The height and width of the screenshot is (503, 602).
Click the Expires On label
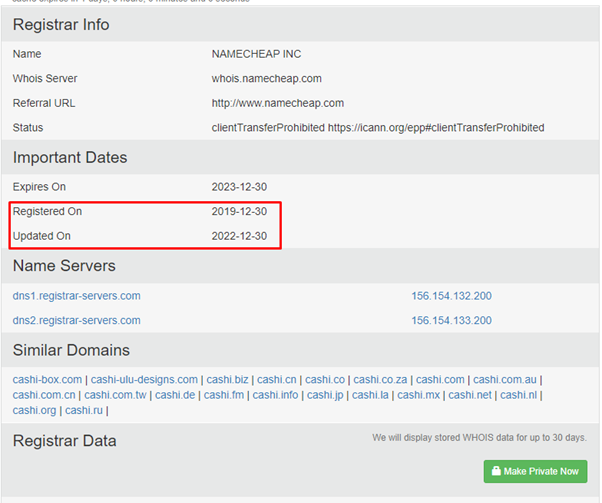(39, 187)
